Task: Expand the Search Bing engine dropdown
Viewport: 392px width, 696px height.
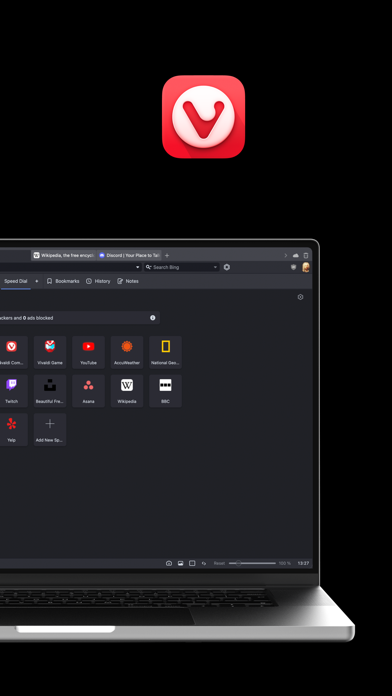Action: point(215,267)
